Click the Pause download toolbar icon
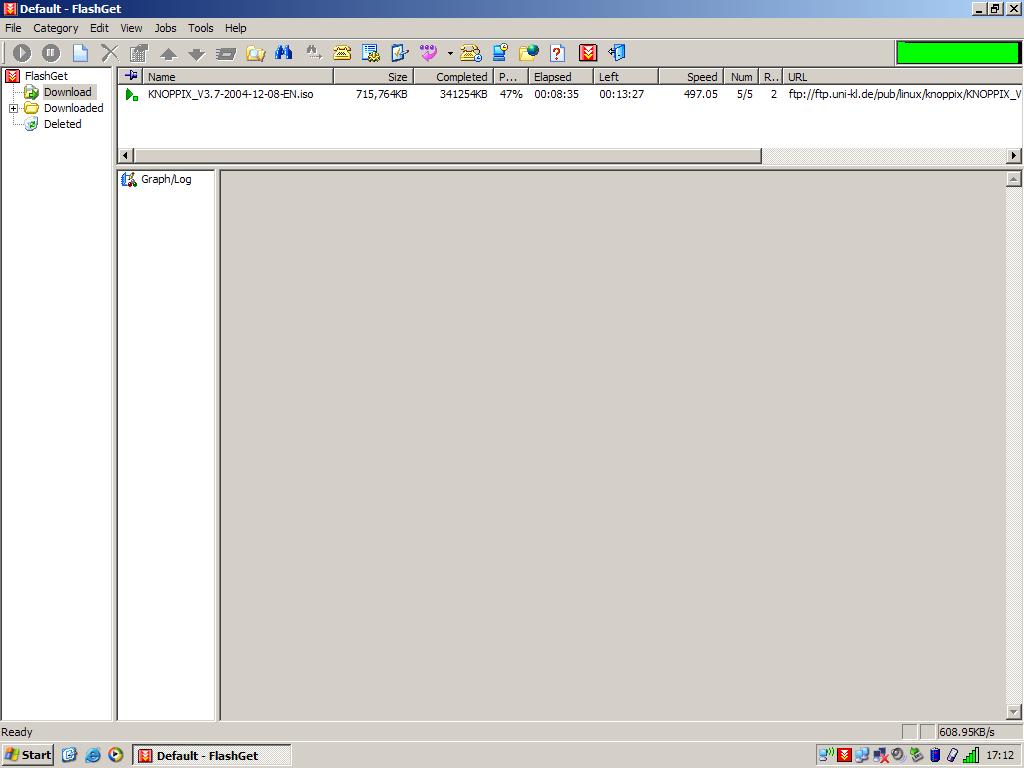 (x=51, y=53)
